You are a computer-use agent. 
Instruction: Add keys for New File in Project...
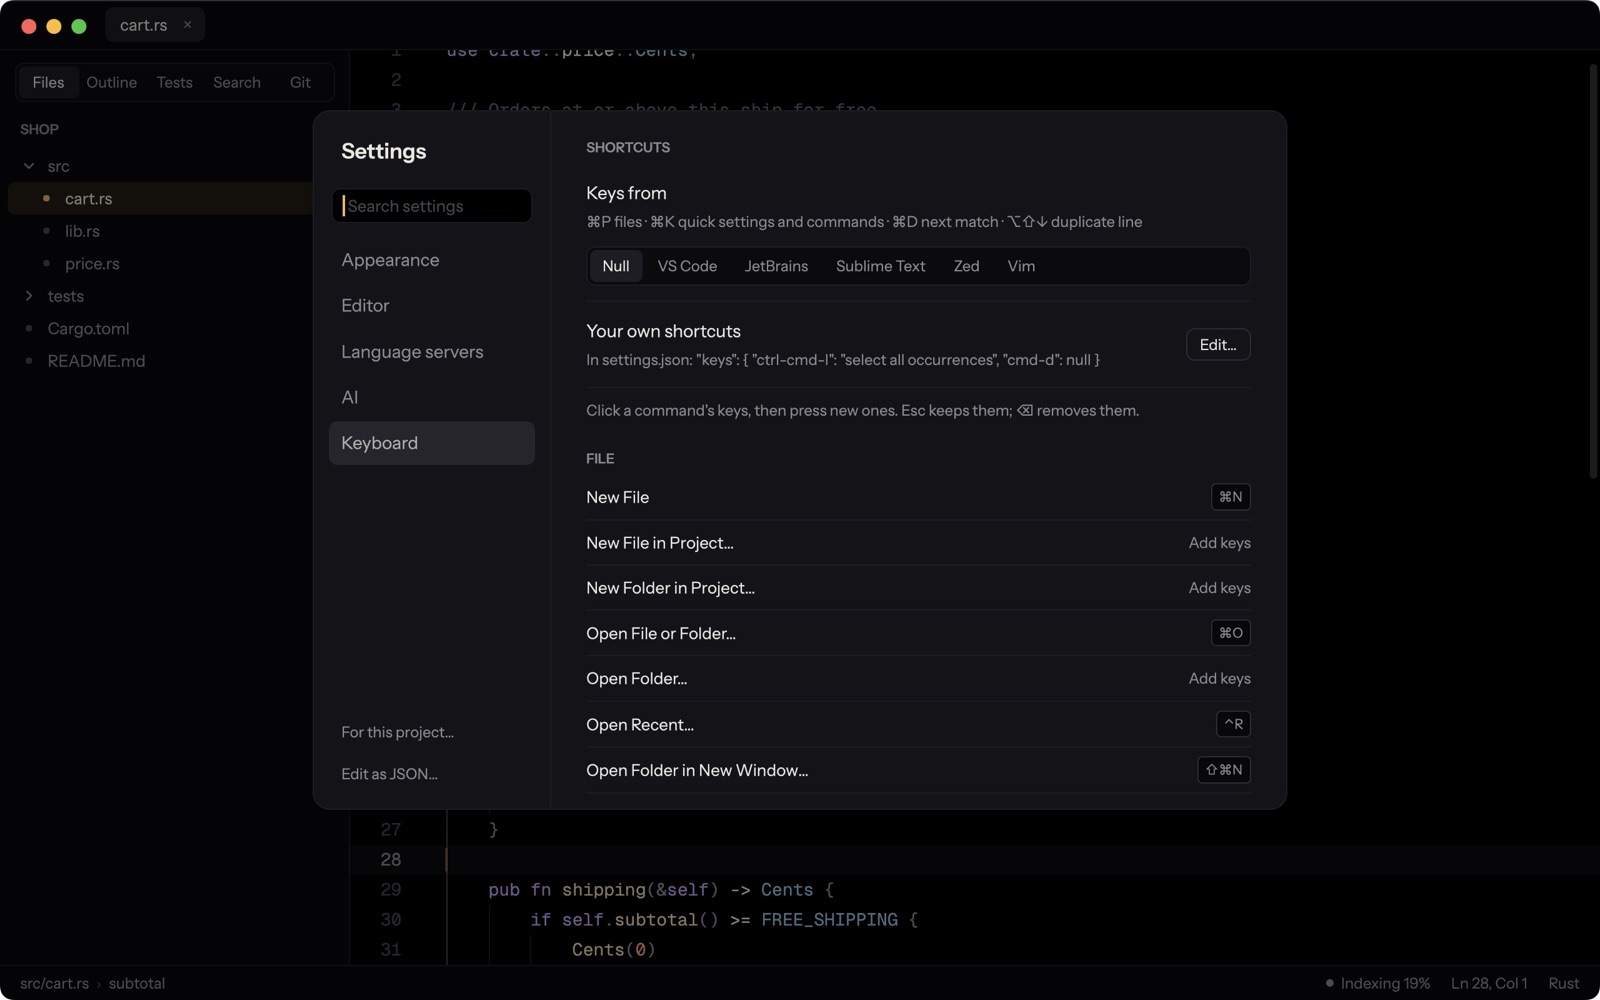coord(1220,543)
